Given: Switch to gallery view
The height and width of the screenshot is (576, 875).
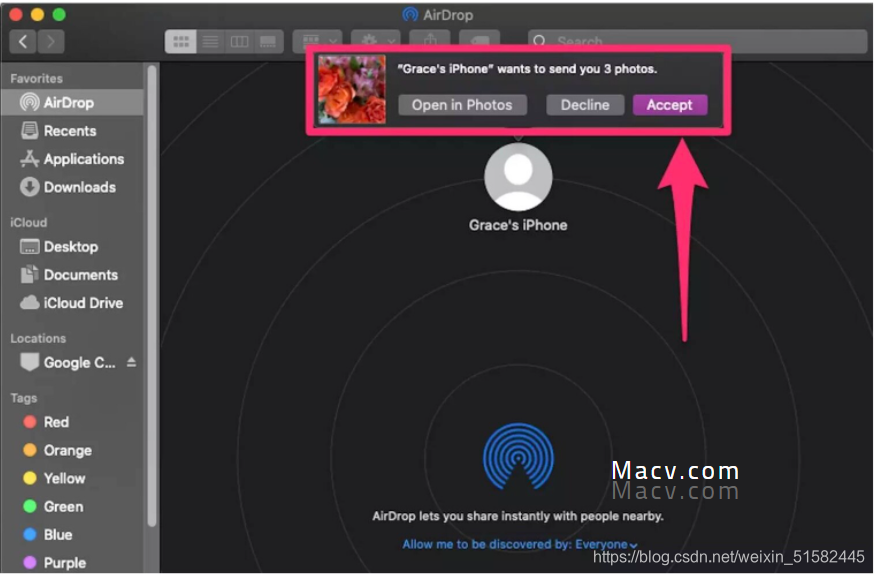Looking at the screenshot, I should 268,41.
